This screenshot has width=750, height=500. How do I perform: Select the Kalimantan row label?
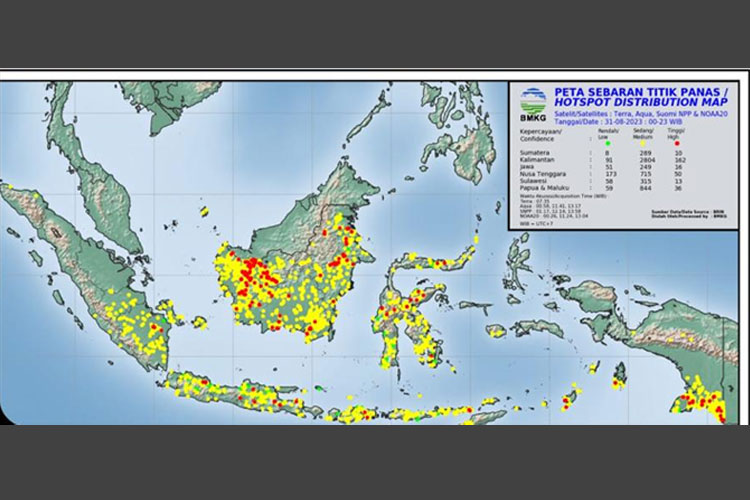click(x=535, y=159)
